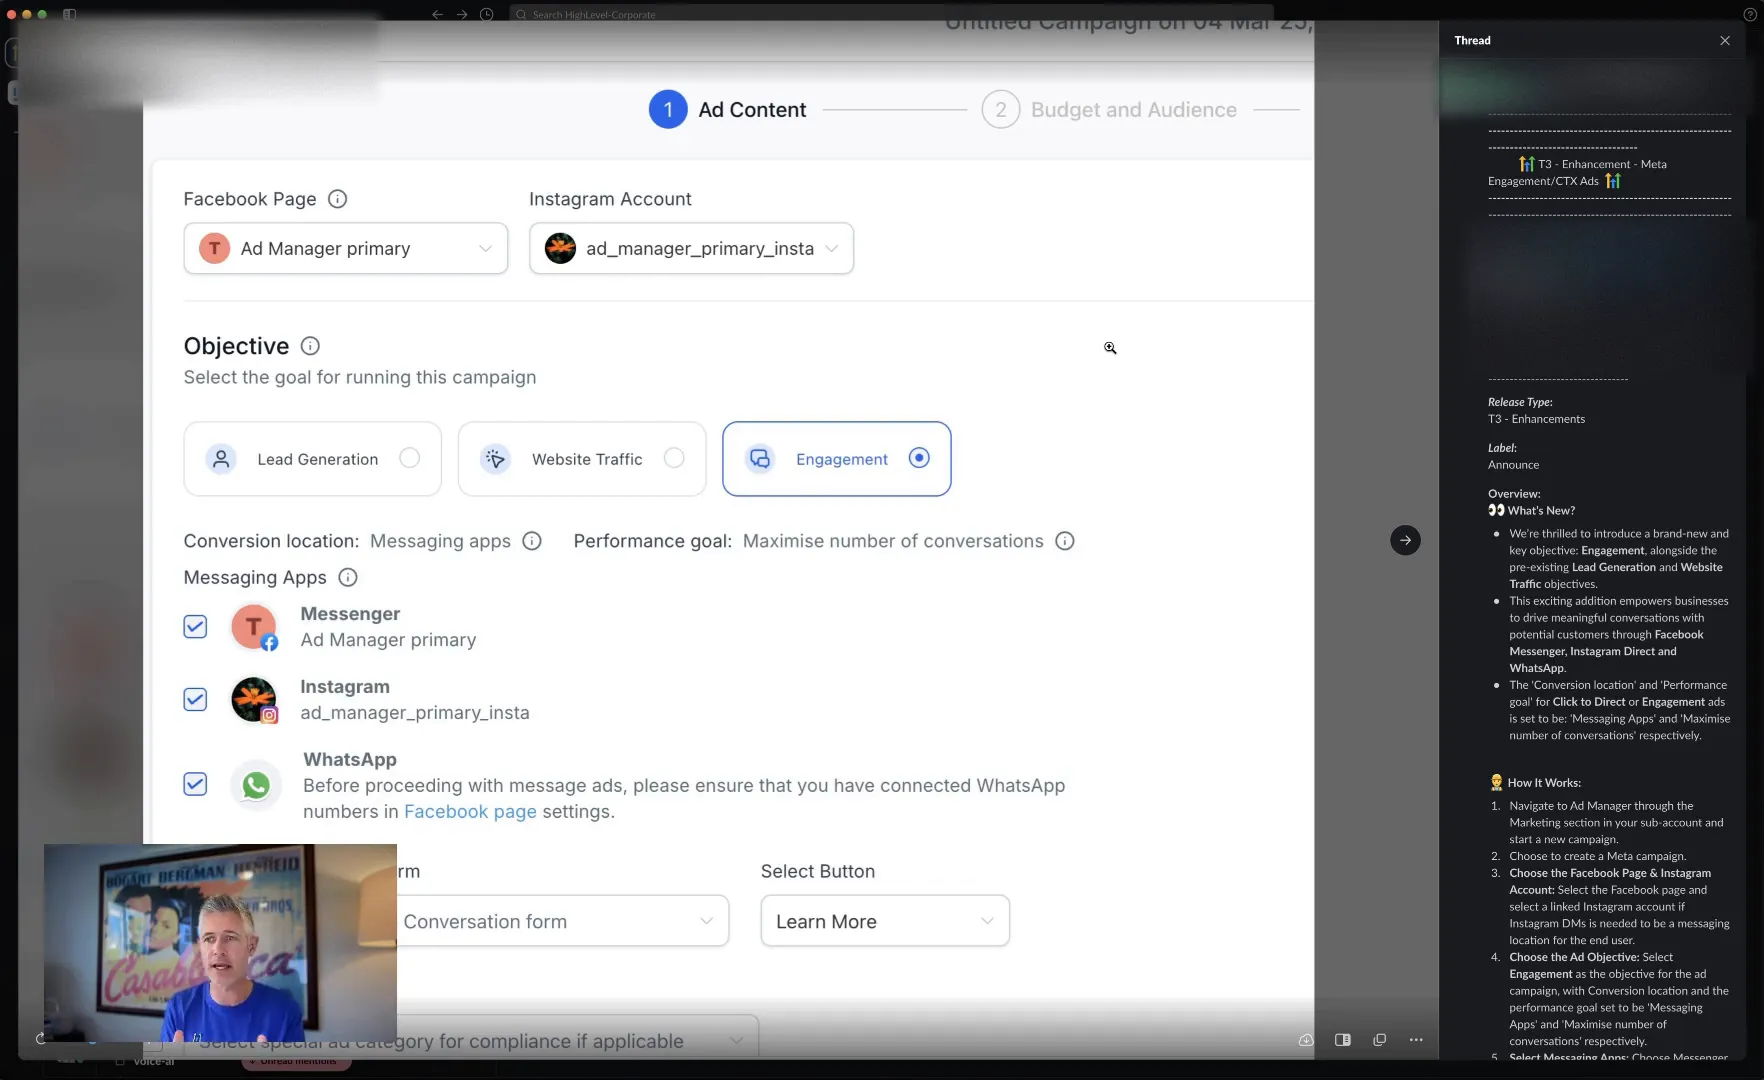Uncheck the Instagram checkbox
This screenshot has height=1080, width=1764.
click(195, 700)
